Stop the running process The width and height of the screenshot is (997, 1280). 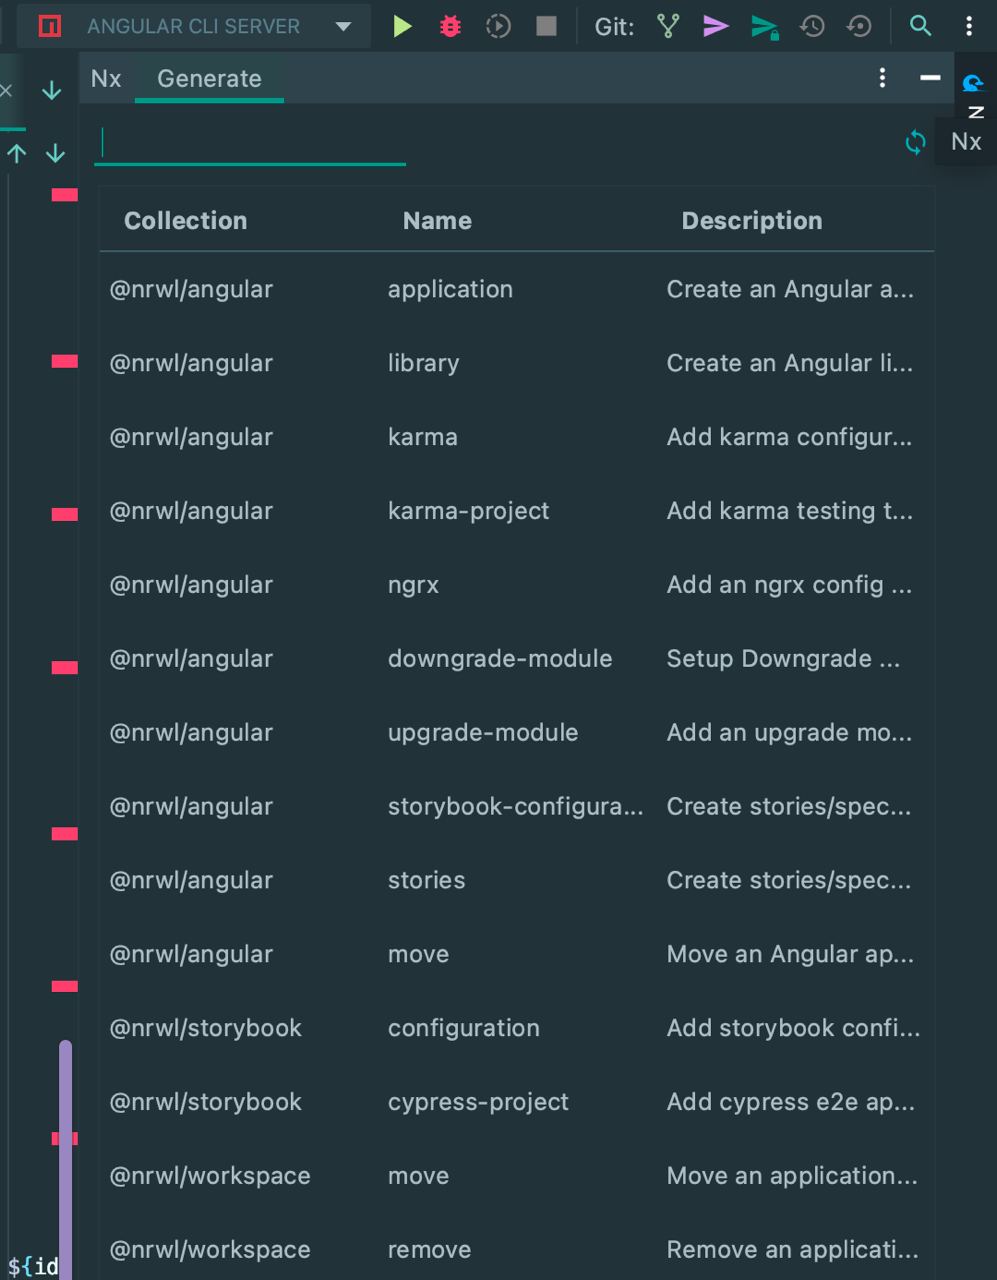(546, 26)
